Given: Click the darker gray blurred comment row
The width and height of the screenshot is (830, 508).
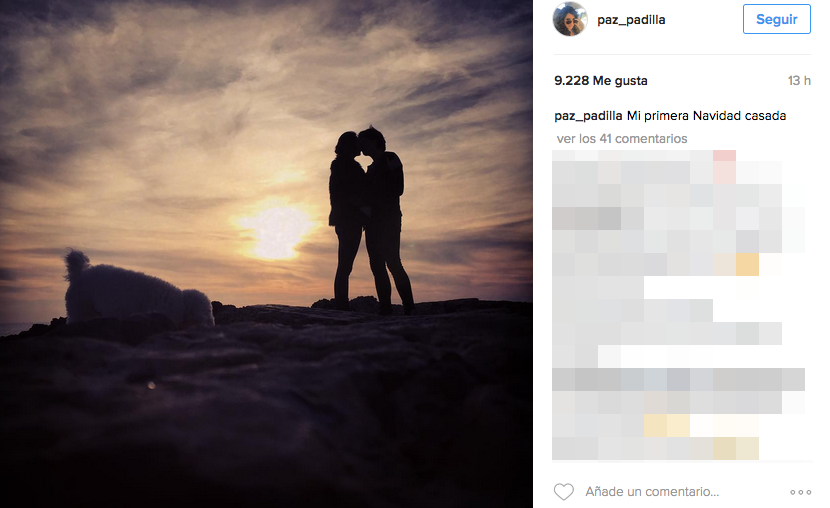Looking at the screenshot, I should click(x=678, y=379).
